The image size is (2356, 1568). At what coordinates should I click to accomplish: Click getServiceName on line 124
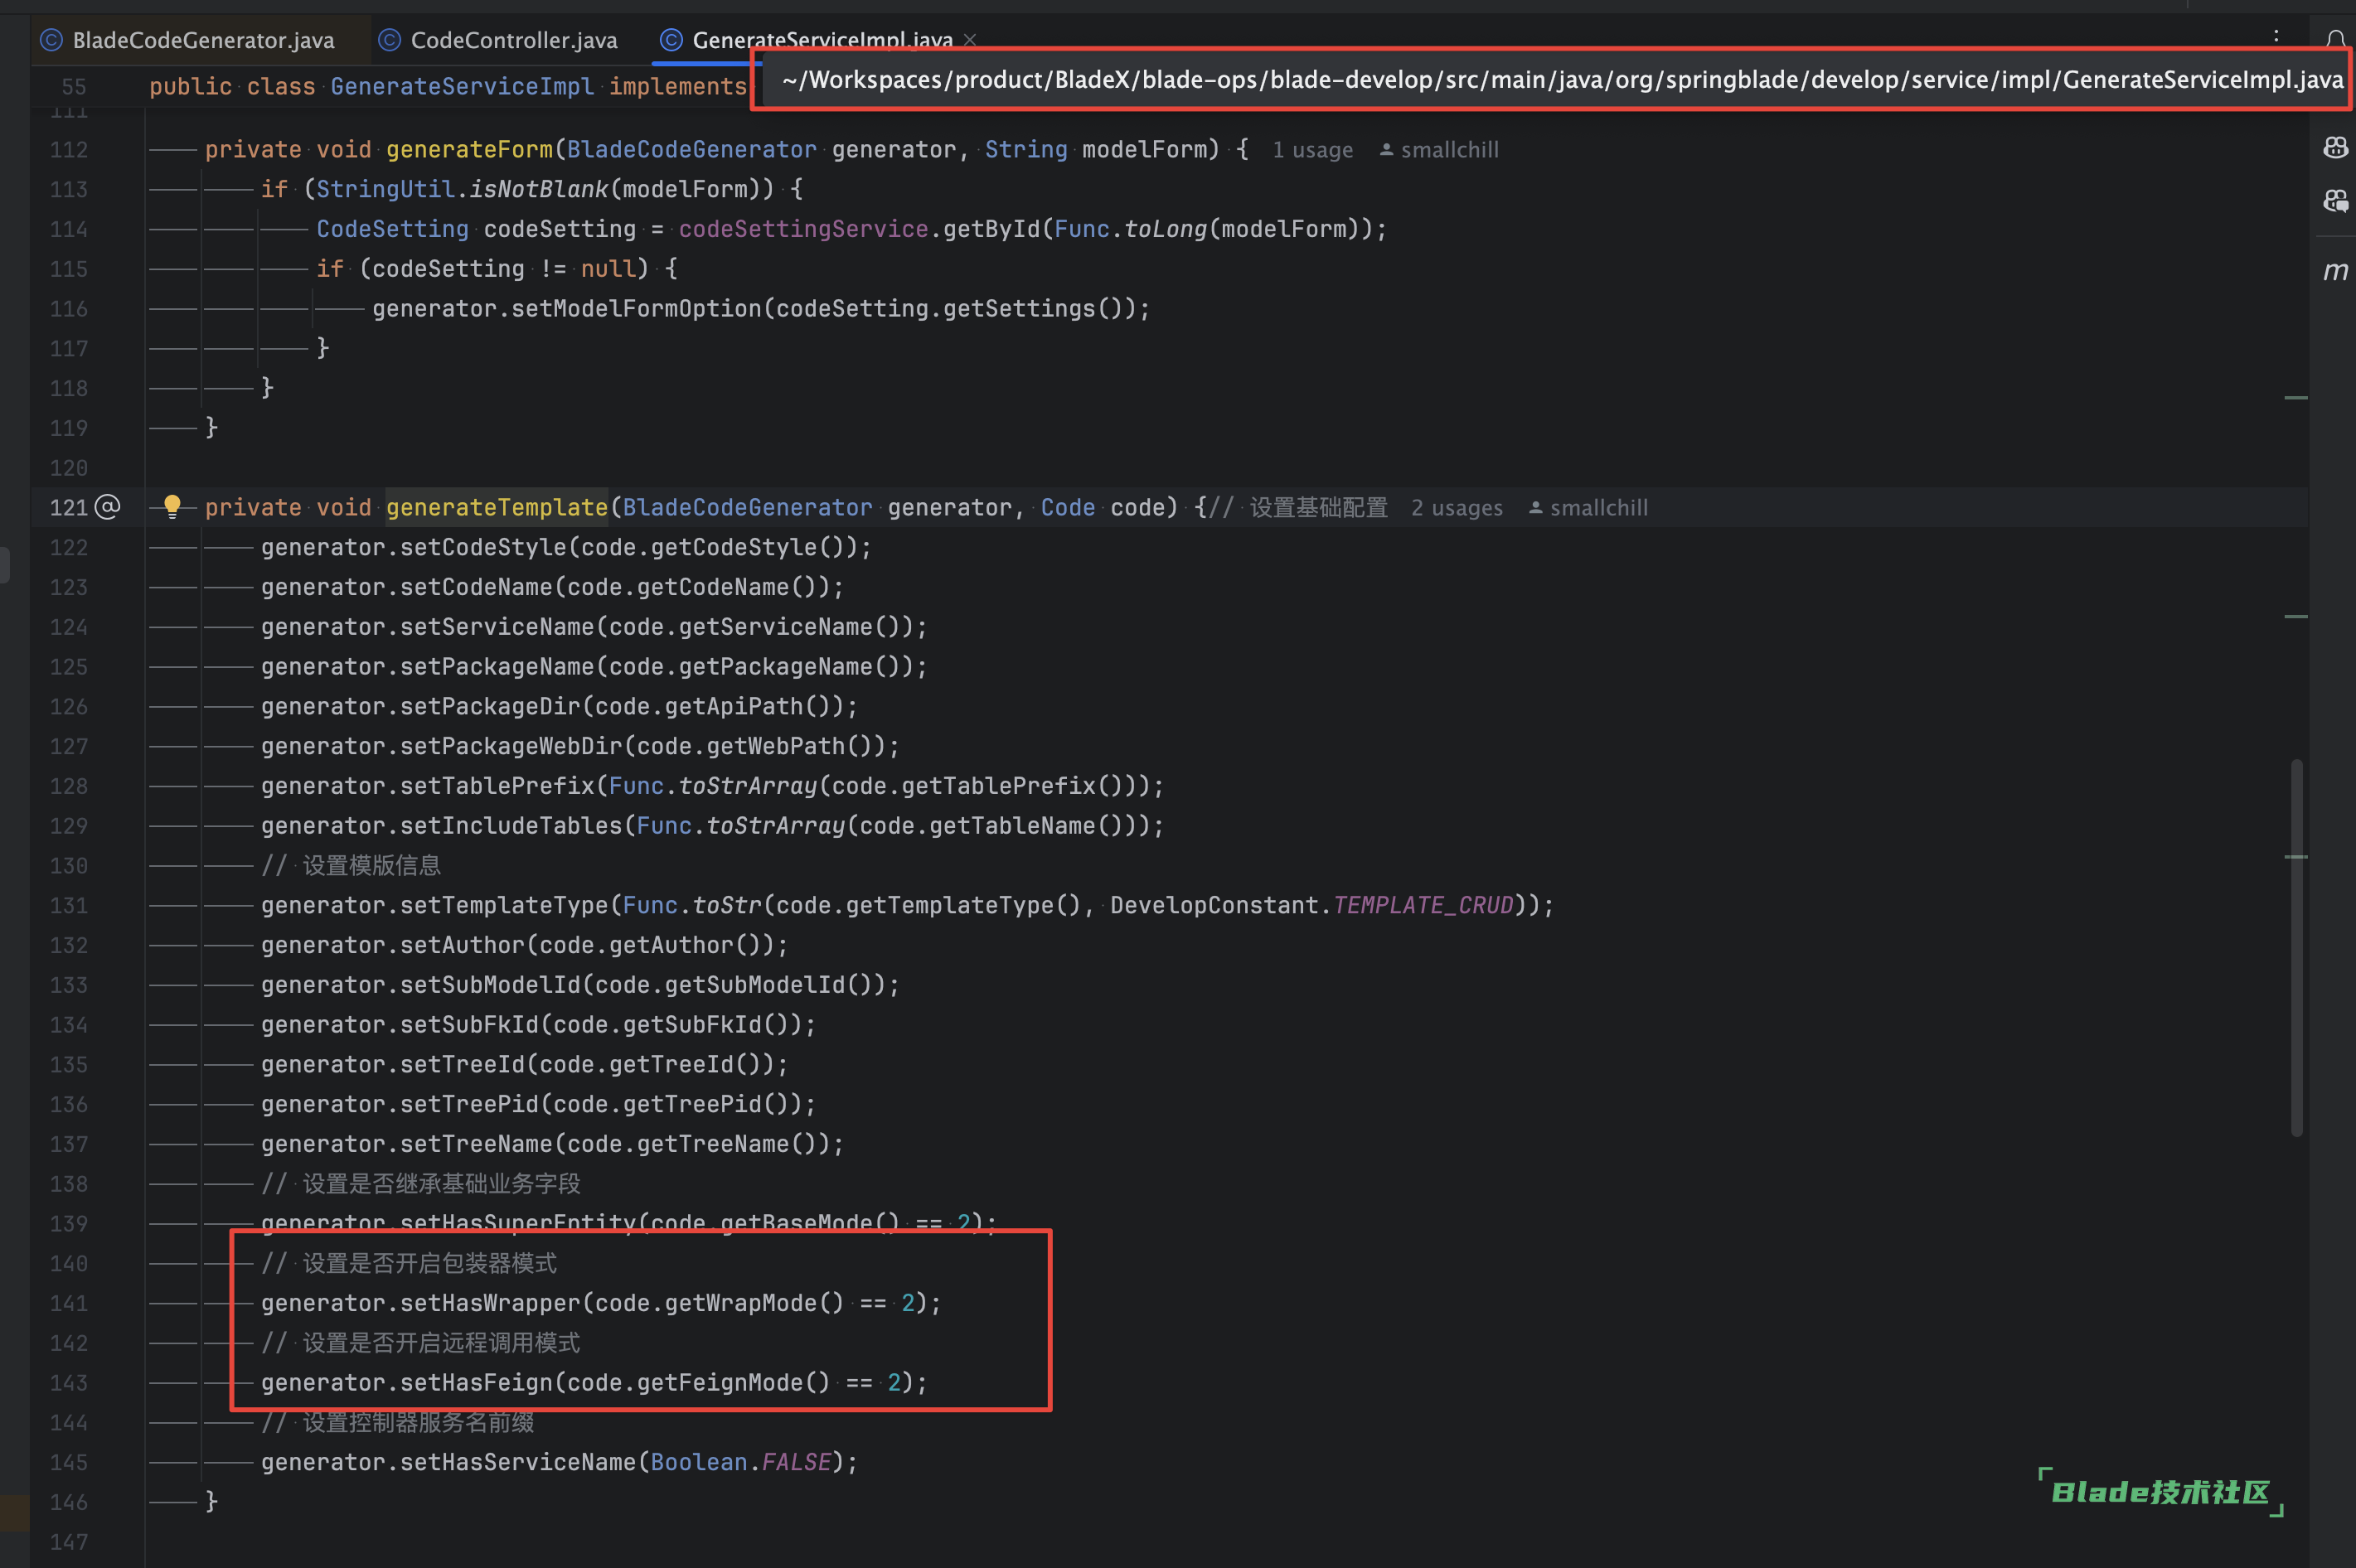776,627
